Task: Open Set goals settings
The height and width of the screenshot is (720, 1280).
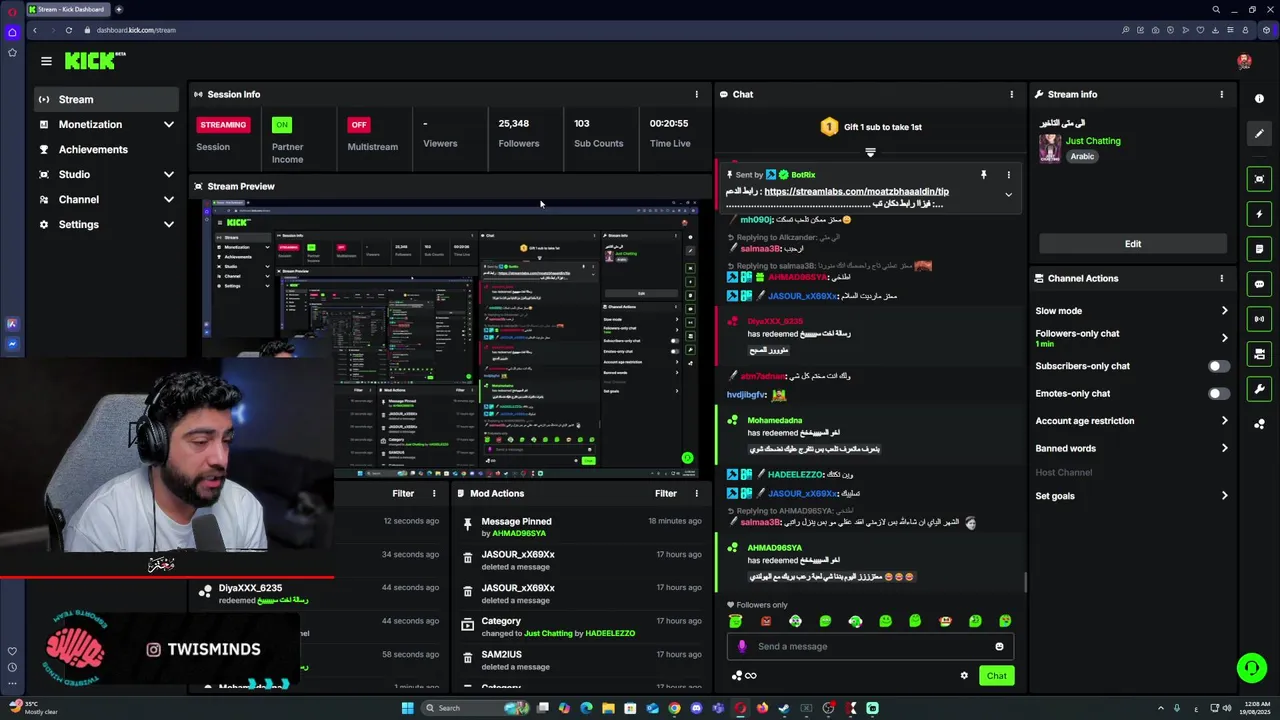Action: (1132, 496)
